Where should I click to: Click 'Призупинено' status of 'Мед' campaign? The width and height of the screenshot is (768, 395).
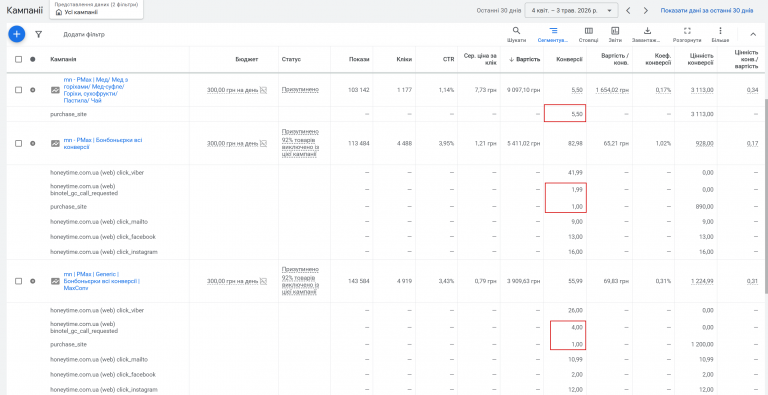(300, 90)
